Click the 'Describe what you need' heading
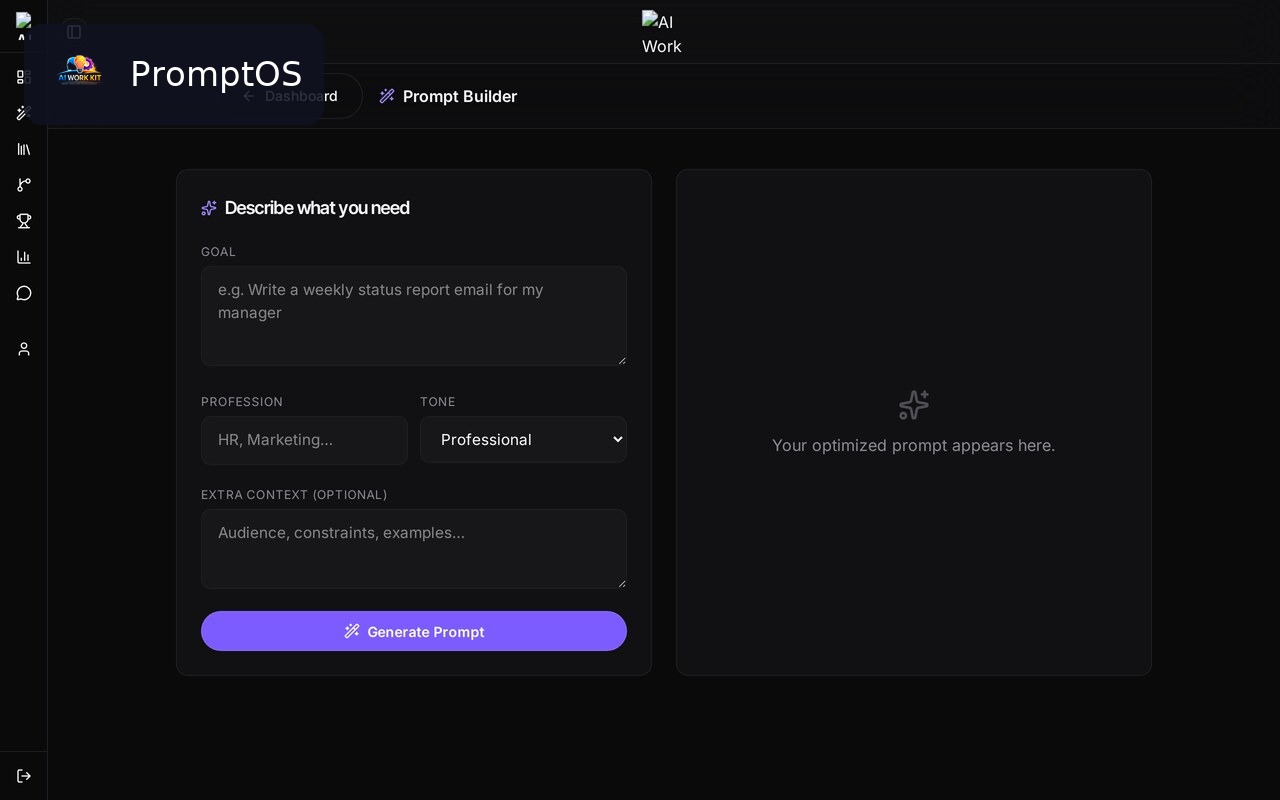 click(317, 208)
